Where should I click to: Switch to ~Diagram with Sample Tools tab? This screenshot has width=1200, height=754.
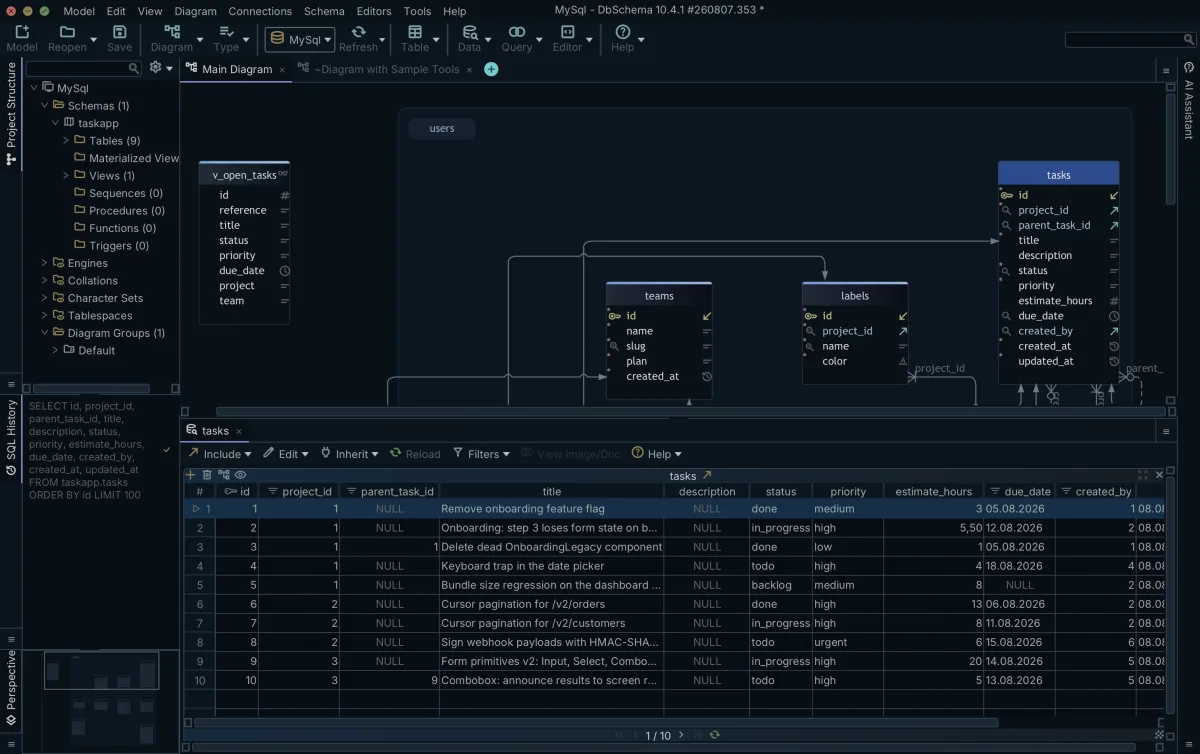(x=387, y=69)
